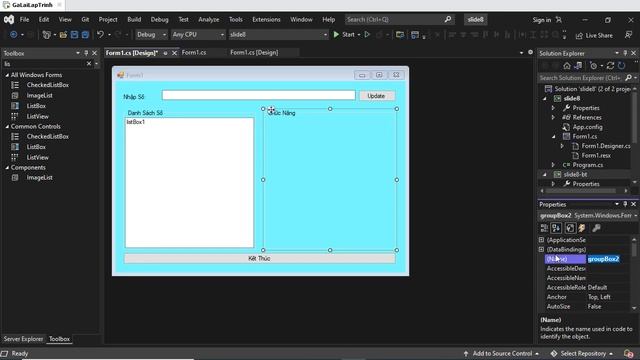Image resolution: width=640 pixels, height=360 pixels.
Task: Click the Navigate Backward circle icon
Action: click(x=13, y=35)
